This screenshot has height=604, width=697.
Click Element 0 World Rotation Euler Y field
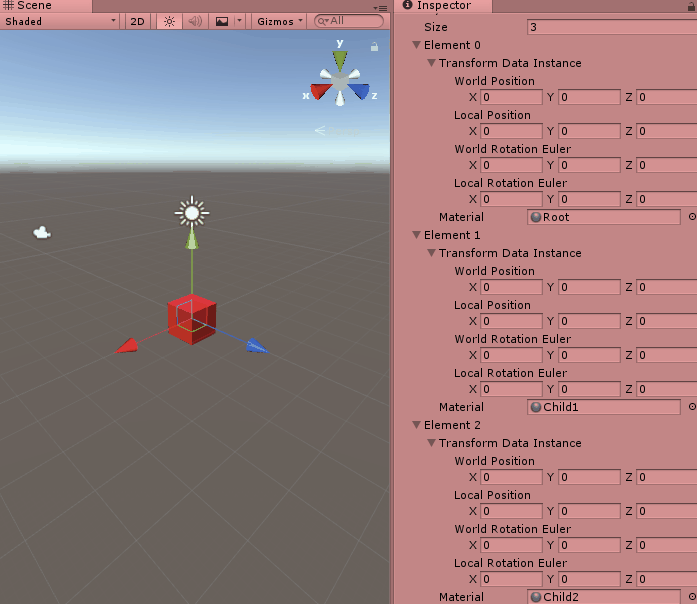tap(589, 165)
